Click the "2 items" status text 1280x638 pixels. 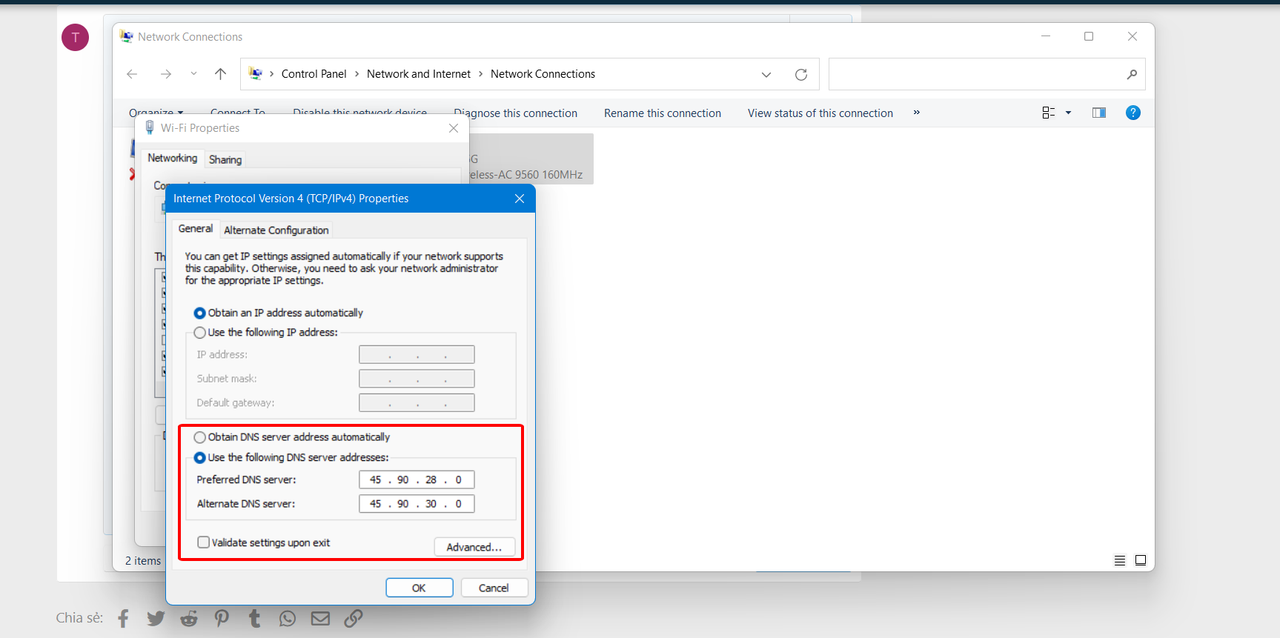click(143, 561)
